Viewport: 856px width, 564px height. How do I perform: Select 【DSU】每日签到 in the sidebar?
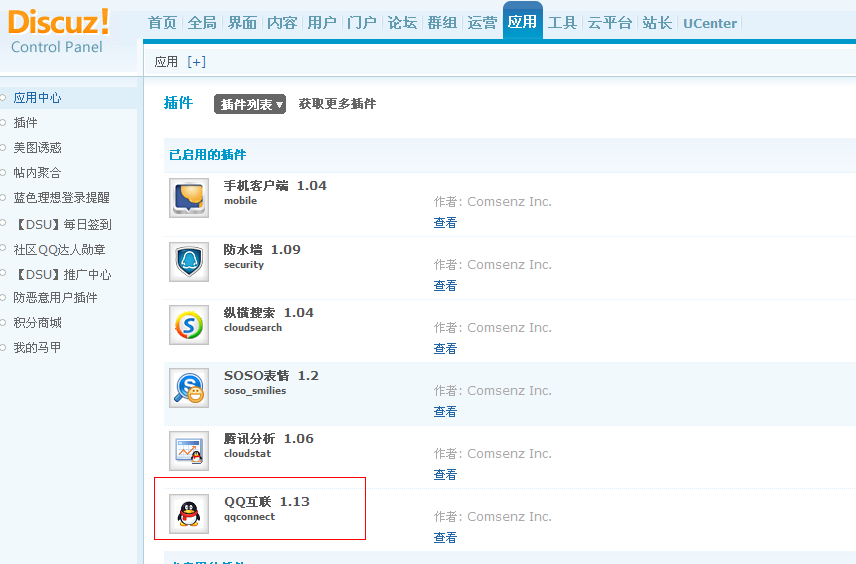[63, 224]
